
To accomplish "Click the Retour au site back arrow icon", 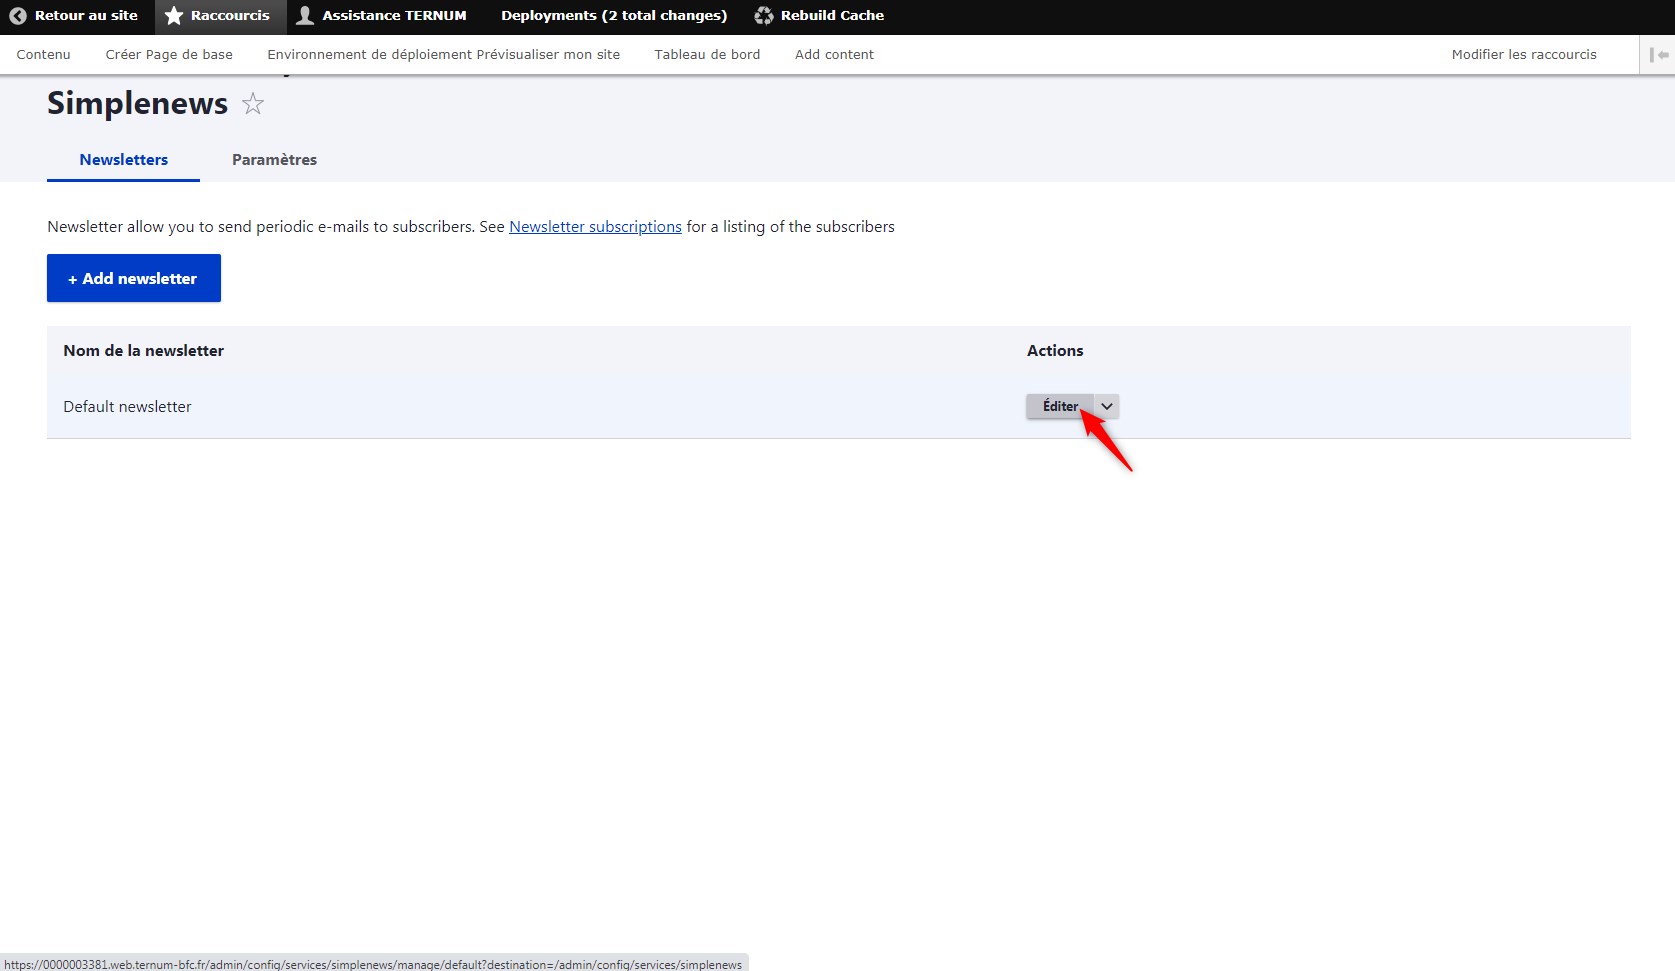I will 17,16.
